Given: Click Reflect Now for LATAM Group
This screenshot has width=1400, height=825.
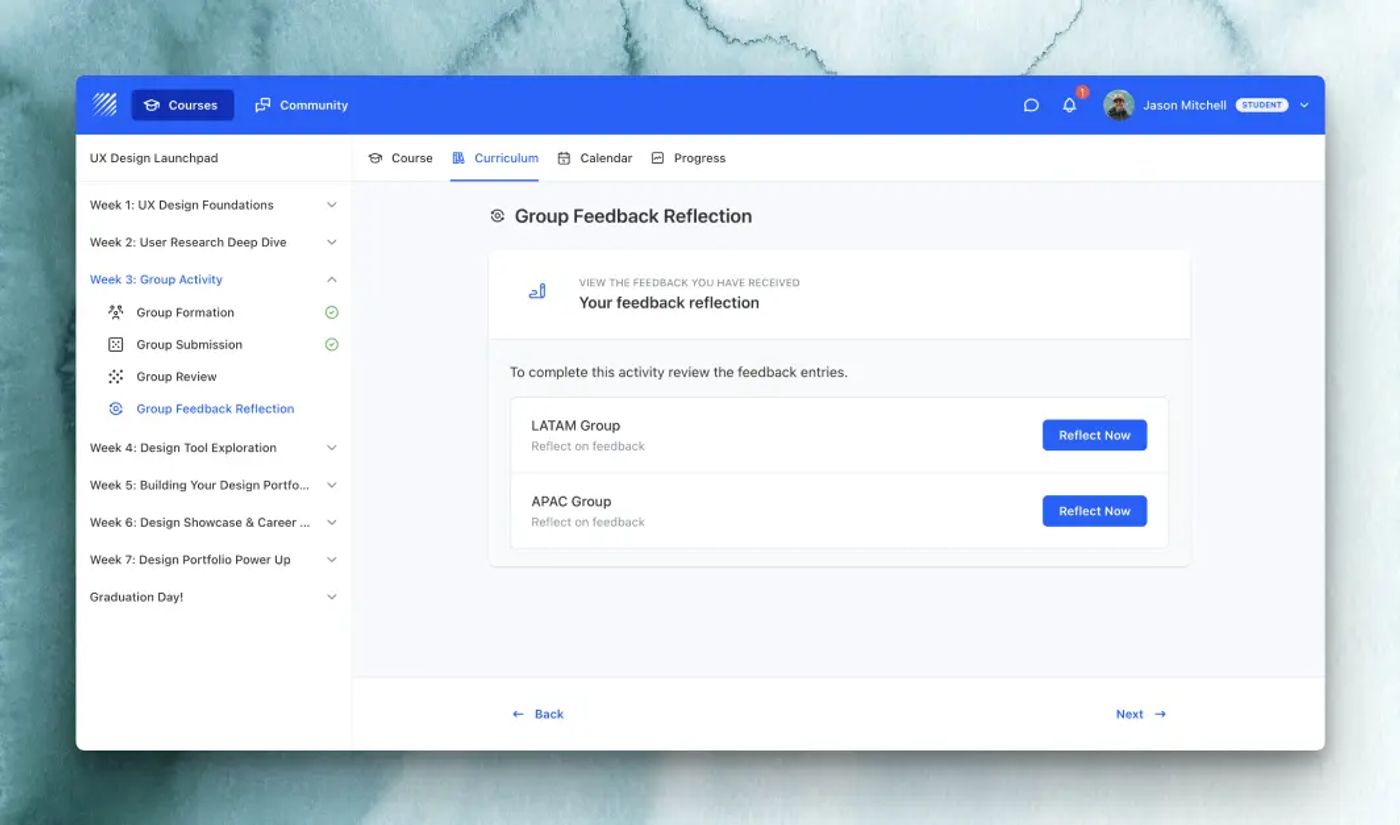Looking at the screenshot, I should point(1094,435).
